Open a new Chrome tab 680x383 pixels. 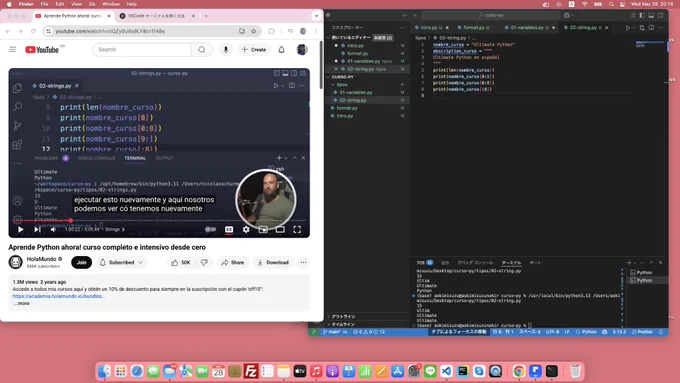click(x=206, y=16)
